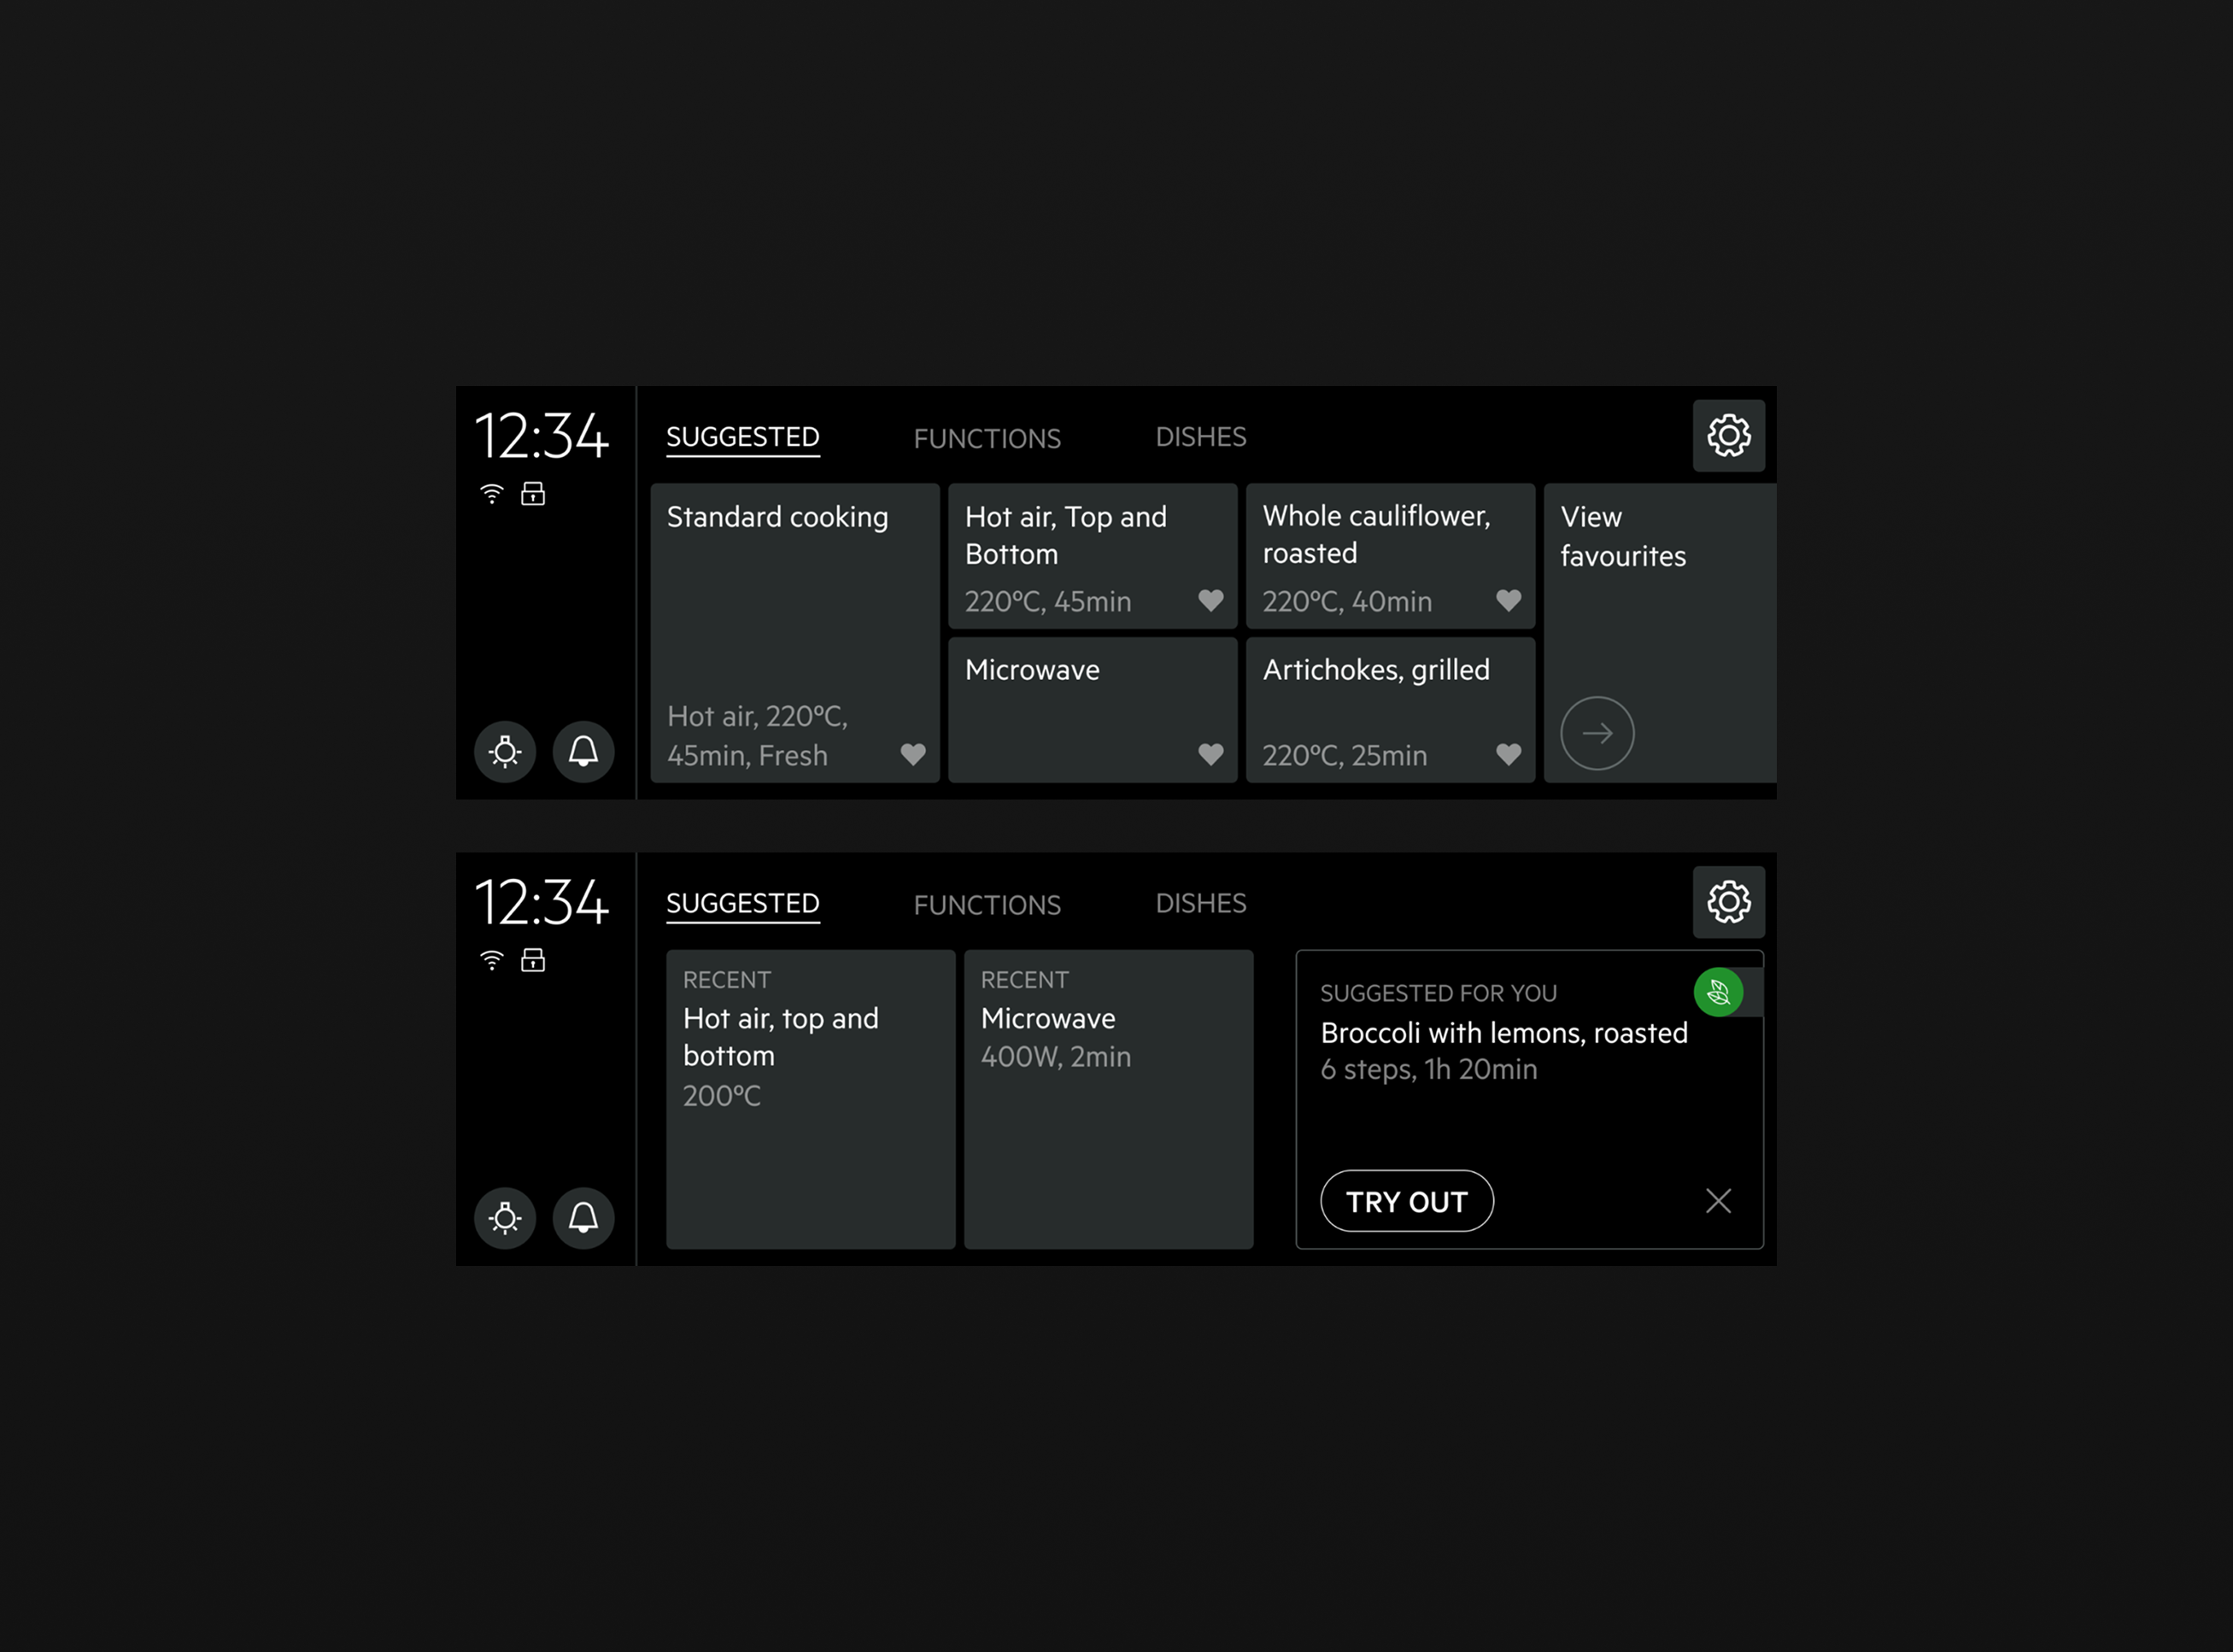Tap Wi-Fi status icon in upper screen
The height and width of the screenshot is (1652, 2233).
pyautogui.click(x=492, y=493)
